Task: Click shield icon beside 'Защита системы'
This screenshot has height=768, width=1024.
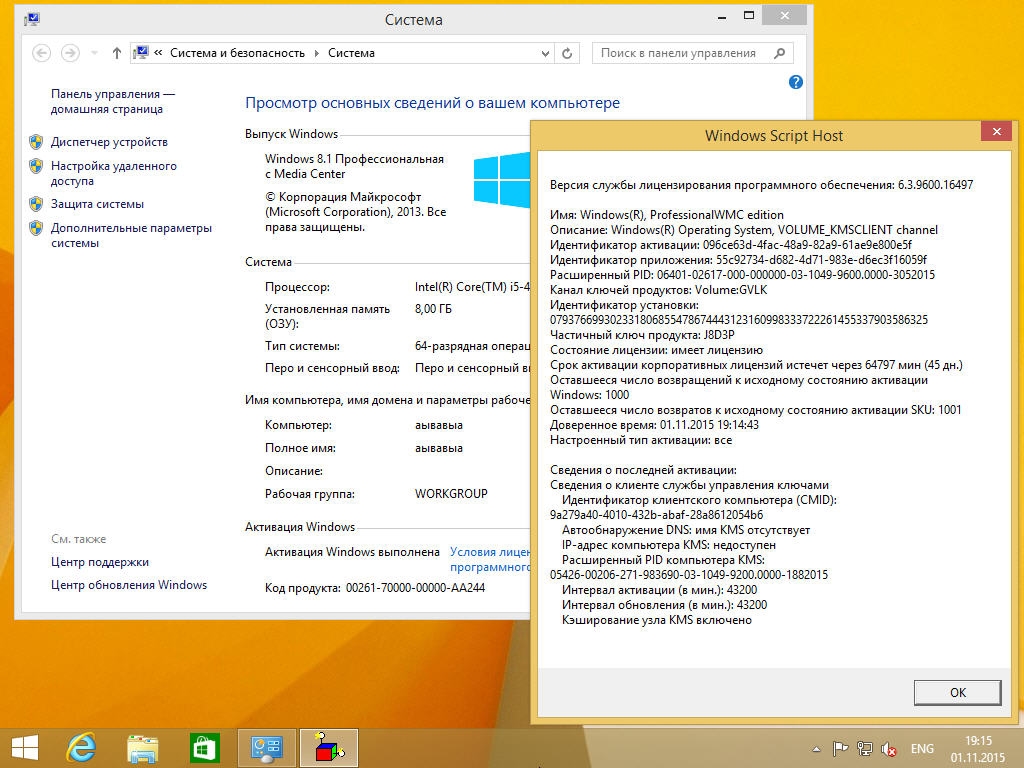Action: pos(37,204)
